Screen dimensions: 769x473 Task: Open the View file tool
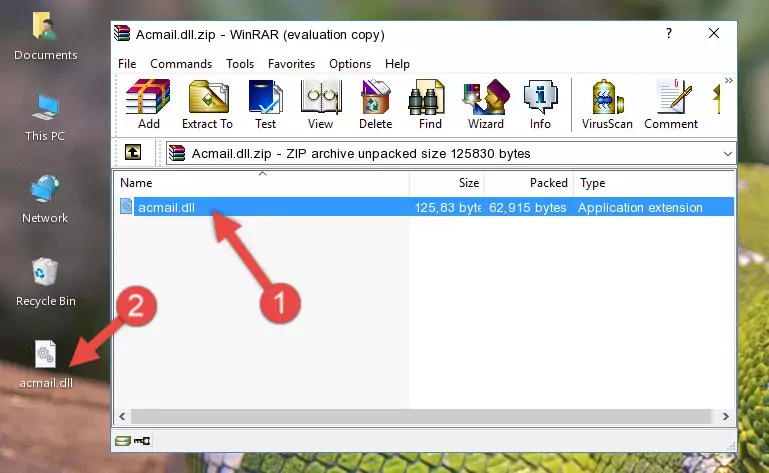point(320,104)
